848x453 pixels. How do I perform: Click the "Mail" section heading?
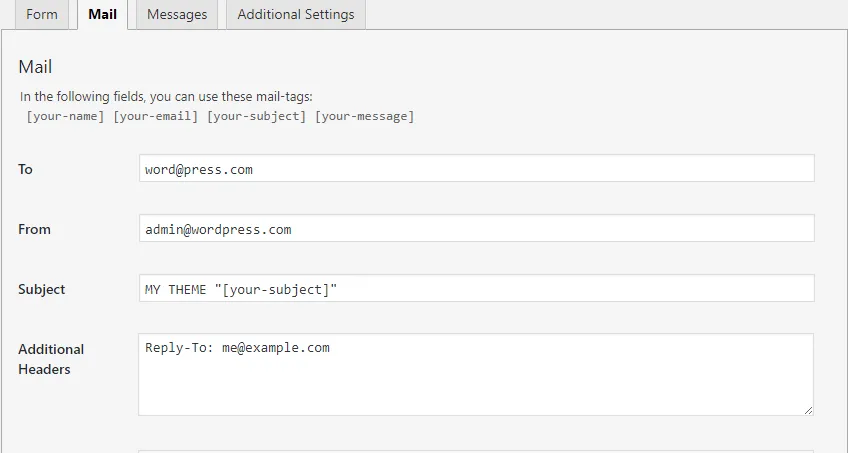(35, 67)
